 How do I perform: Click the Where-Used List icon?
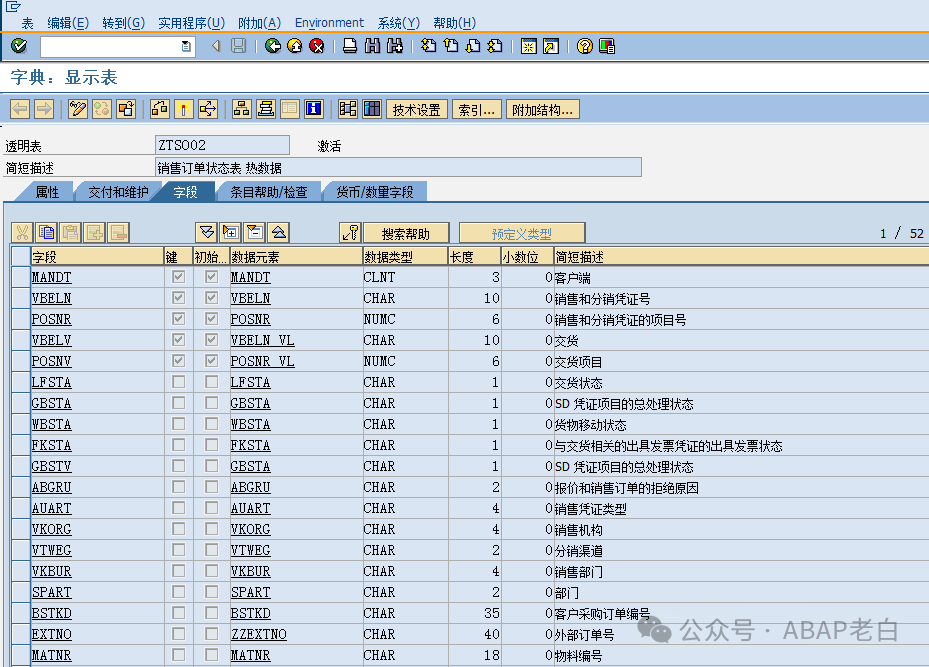(x=208, y=109)
